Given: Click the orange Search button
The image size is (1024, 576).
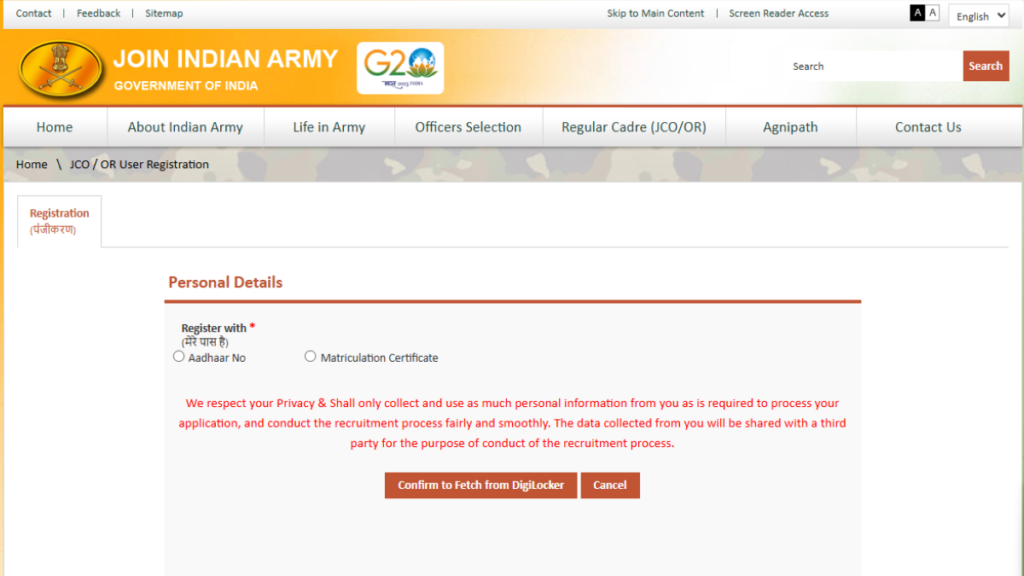Looking at the screenshot, I should (985, 66).
